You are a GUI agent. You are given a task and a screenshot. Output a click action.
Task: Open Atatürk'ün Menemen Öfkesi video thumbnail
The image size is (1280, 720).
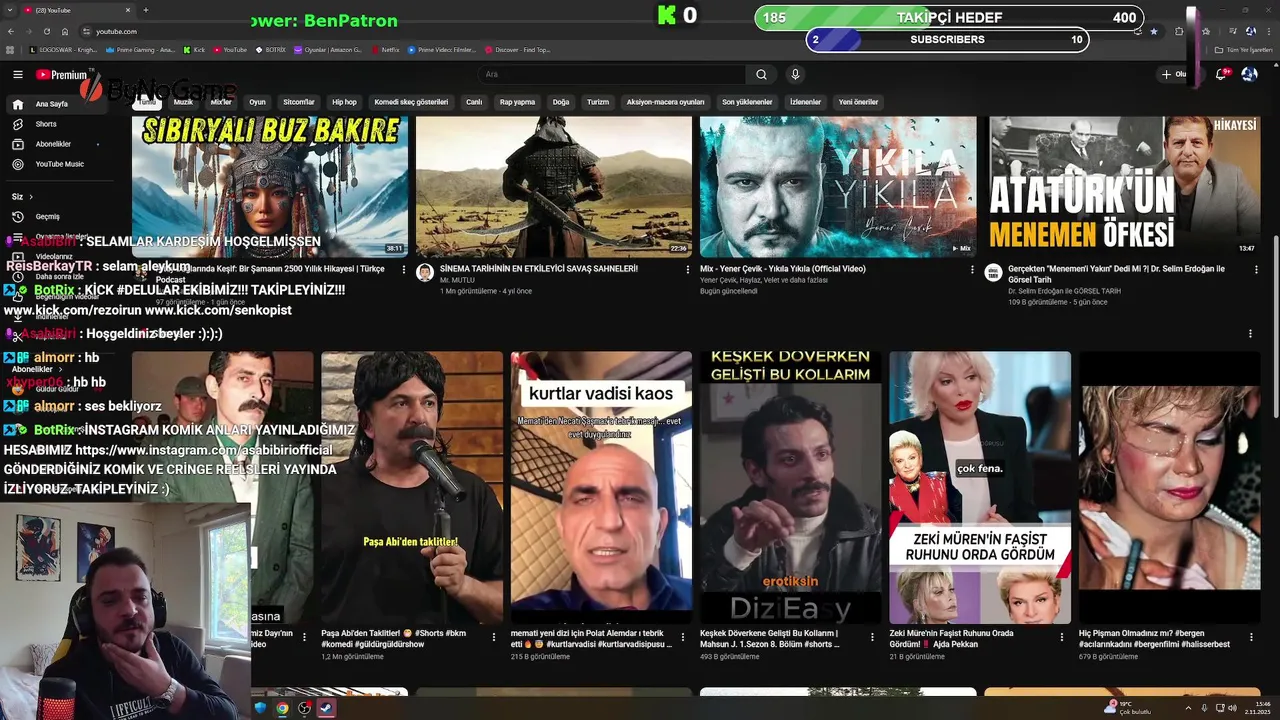point(1122,187)
